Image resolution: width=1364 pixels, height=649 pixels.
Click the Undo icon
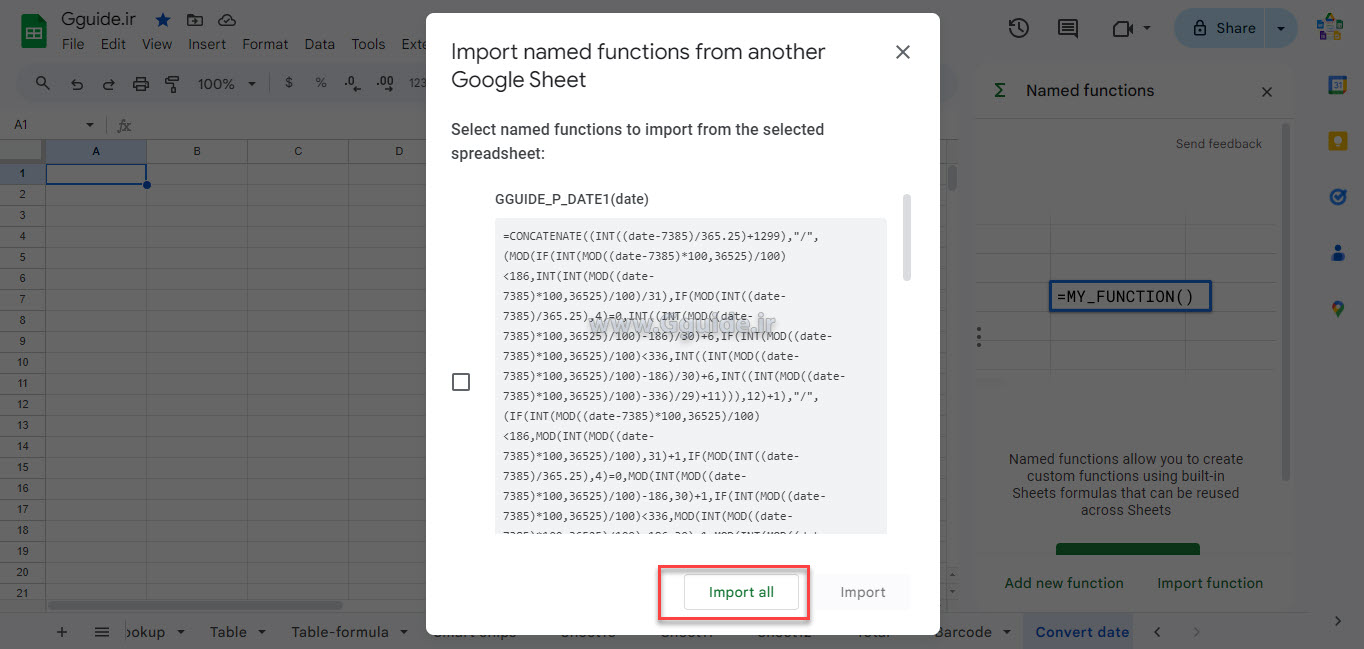coord(76,84)
